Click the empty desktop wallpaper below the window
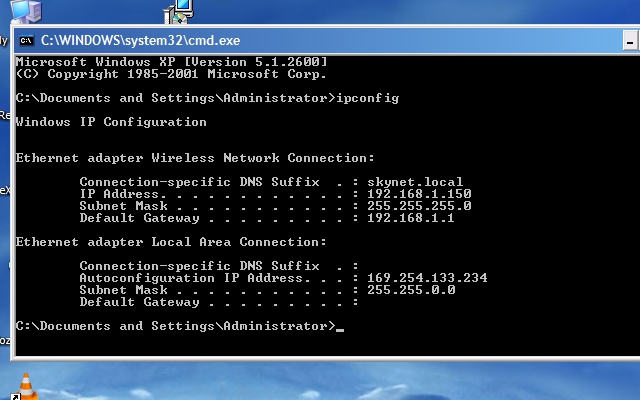Image resolution: width=640 pixels, height=400 pixels. tap(327, 382)
